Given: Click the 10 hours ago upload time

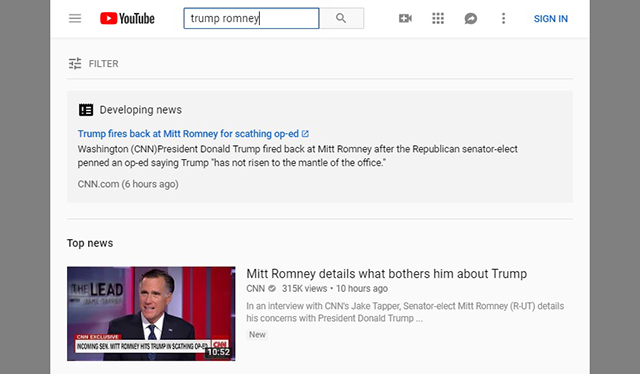Looking at the screenshot, I should [362, 288].
